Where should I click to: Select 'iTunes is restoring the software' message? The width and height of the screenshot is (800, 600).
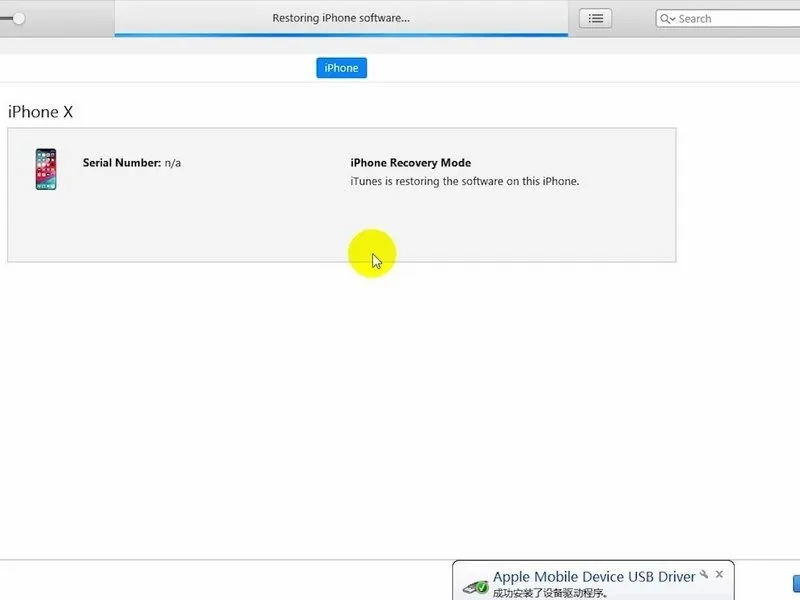(x=465, y=181)
